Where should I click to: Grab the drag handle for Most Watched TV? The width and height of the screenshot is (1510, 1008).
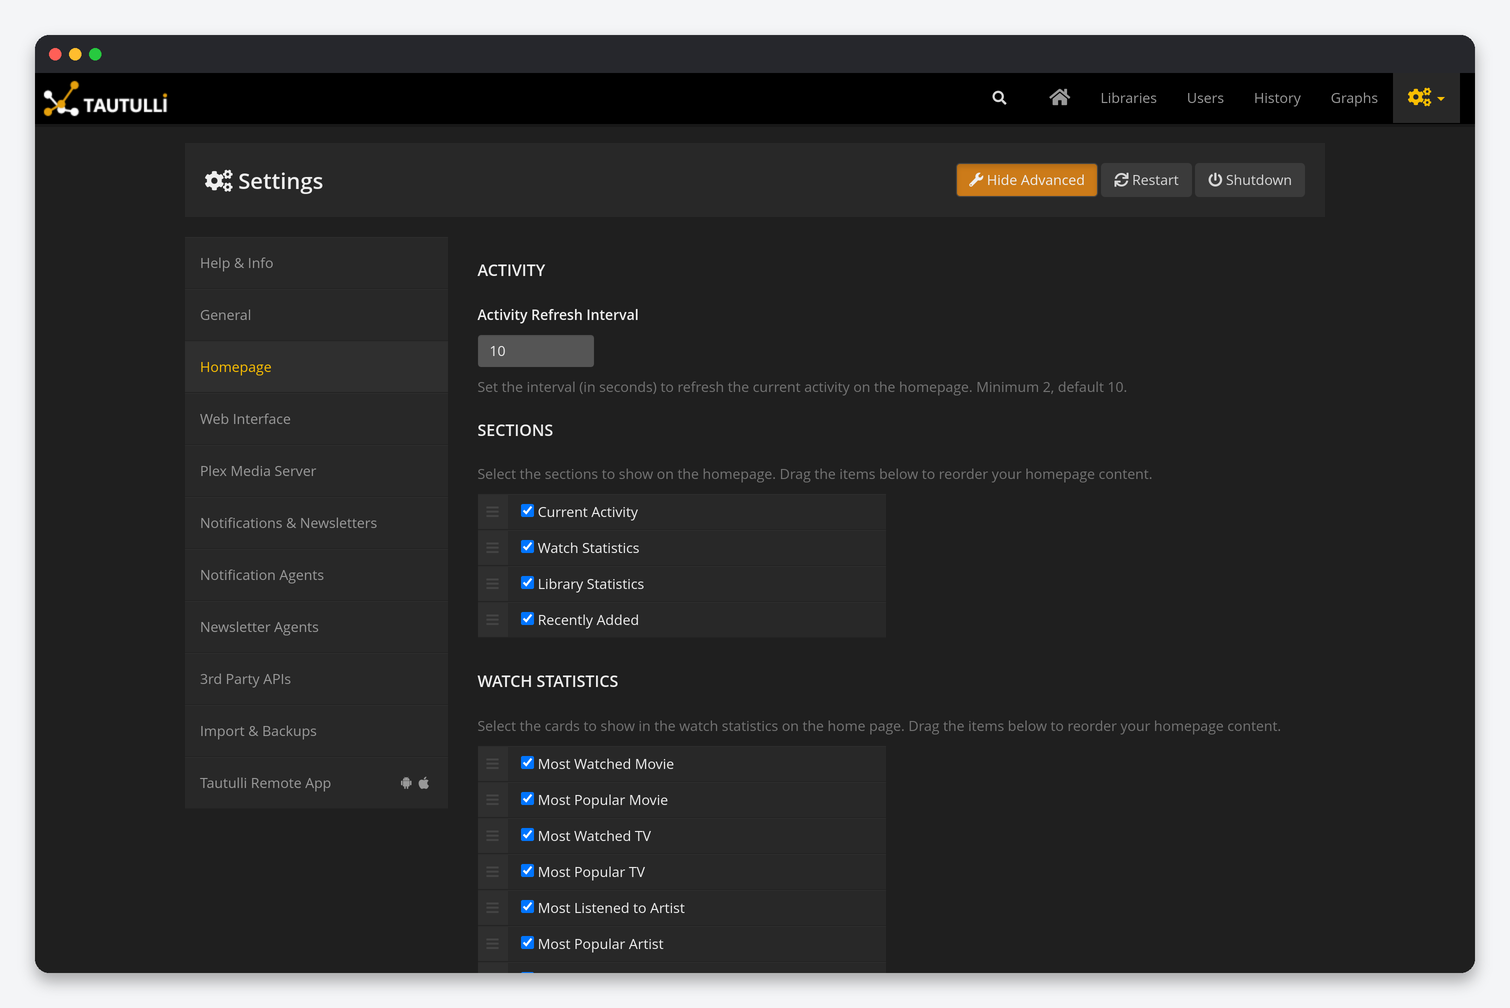point(492,836)
